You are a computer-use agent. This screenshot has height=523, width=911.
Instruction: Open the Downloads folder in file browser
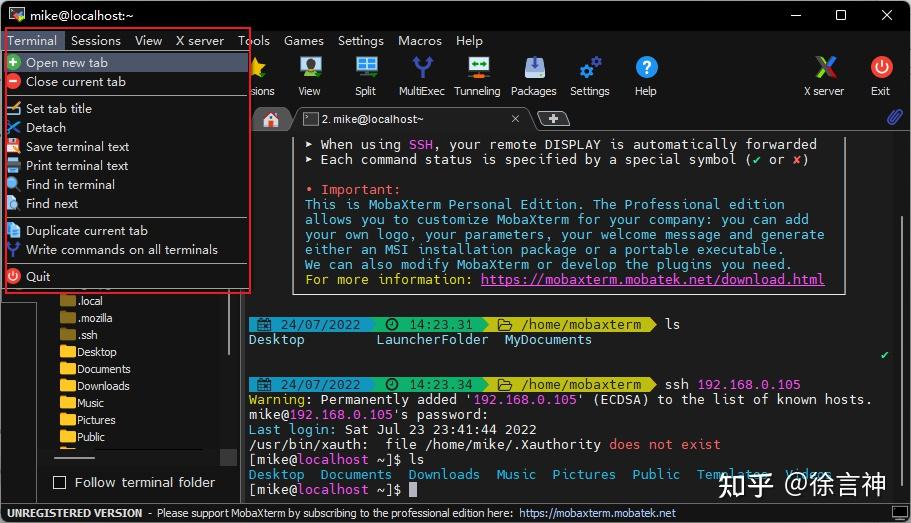pos(103,386)
